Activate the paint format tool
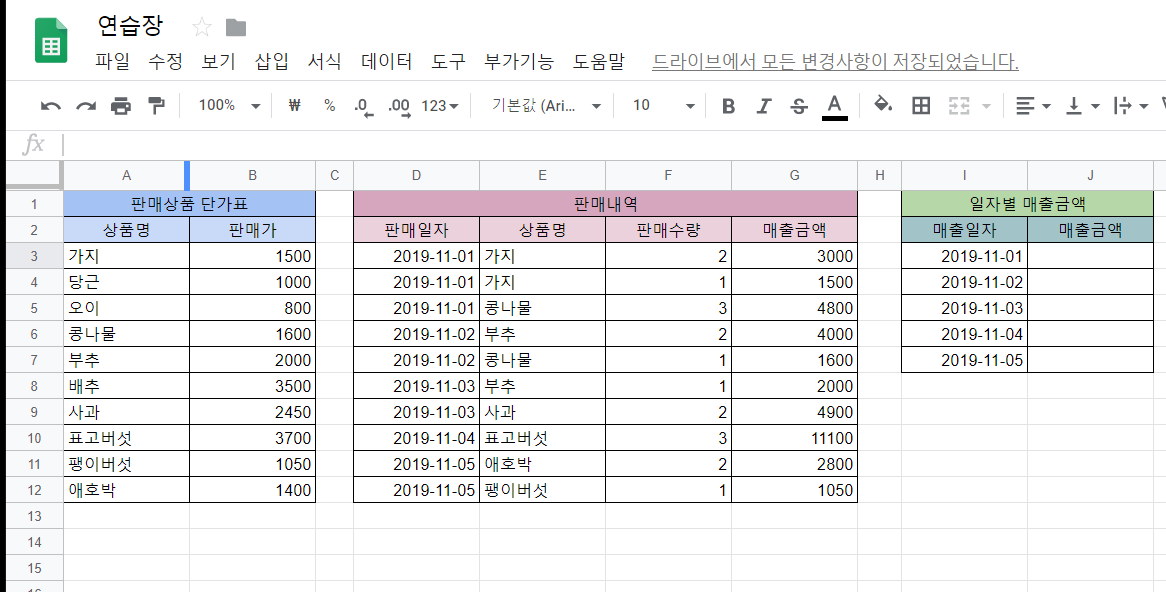Screen dimensions: 1166x592 click(156, 106)
